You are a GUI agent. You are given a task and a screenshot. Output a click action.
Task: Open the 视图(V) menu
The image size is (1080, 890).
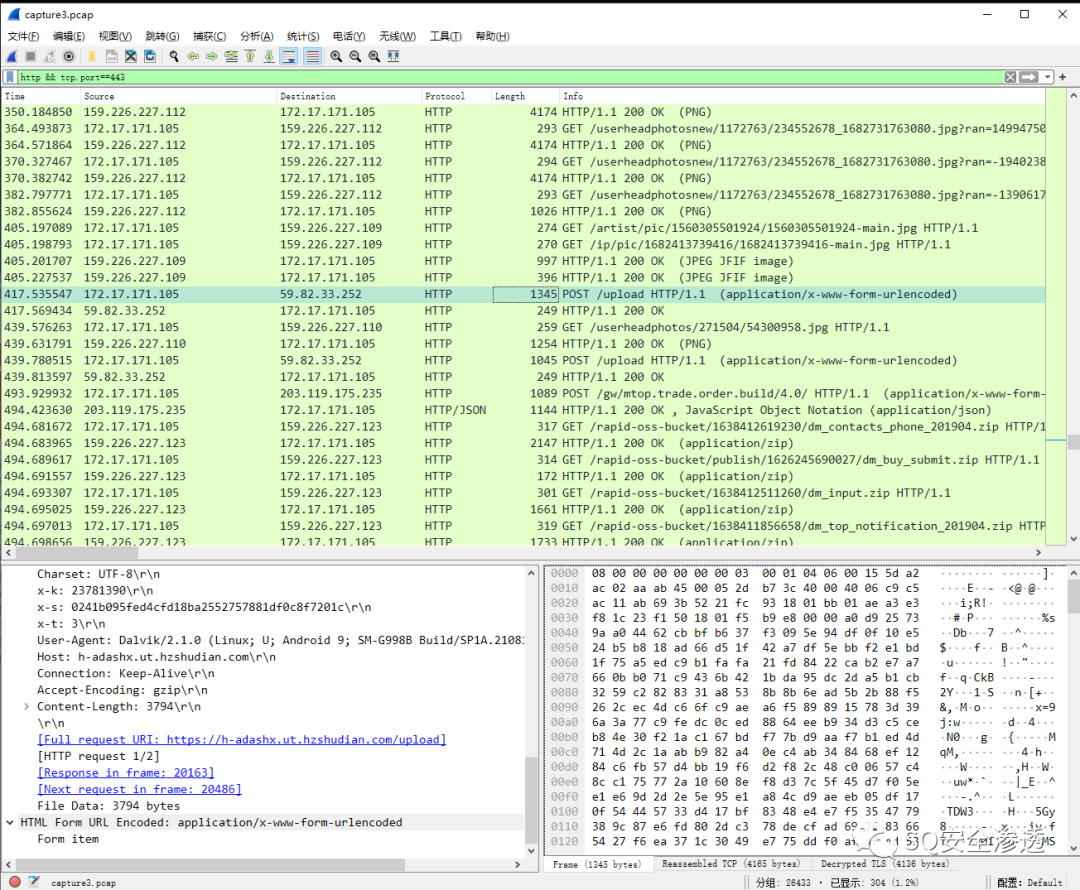115,36
